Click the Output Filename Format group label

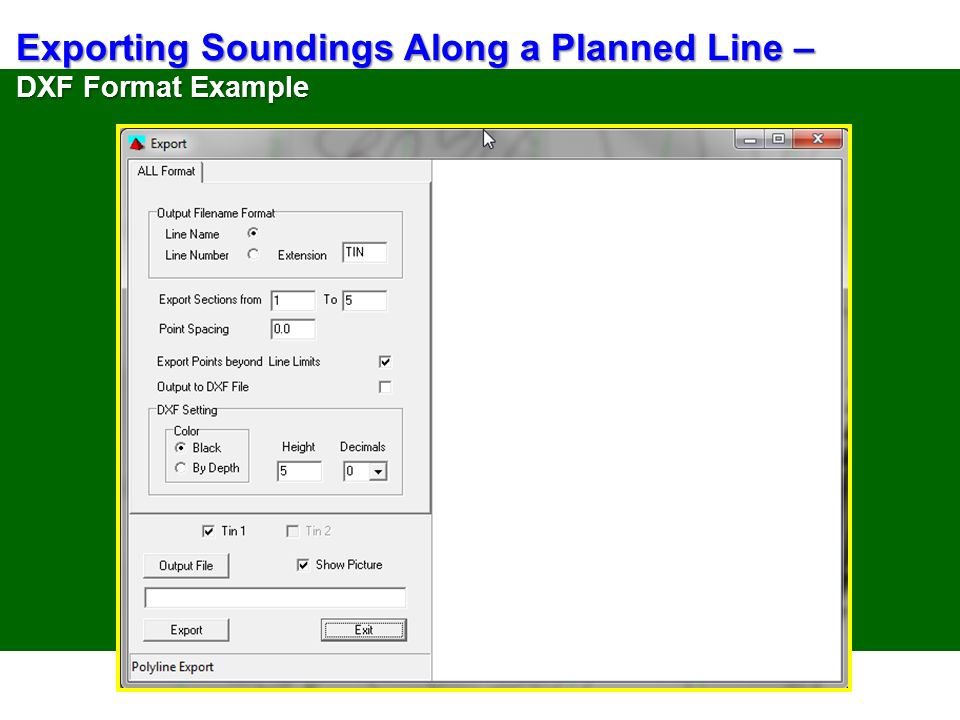click(x=216, y=213)
